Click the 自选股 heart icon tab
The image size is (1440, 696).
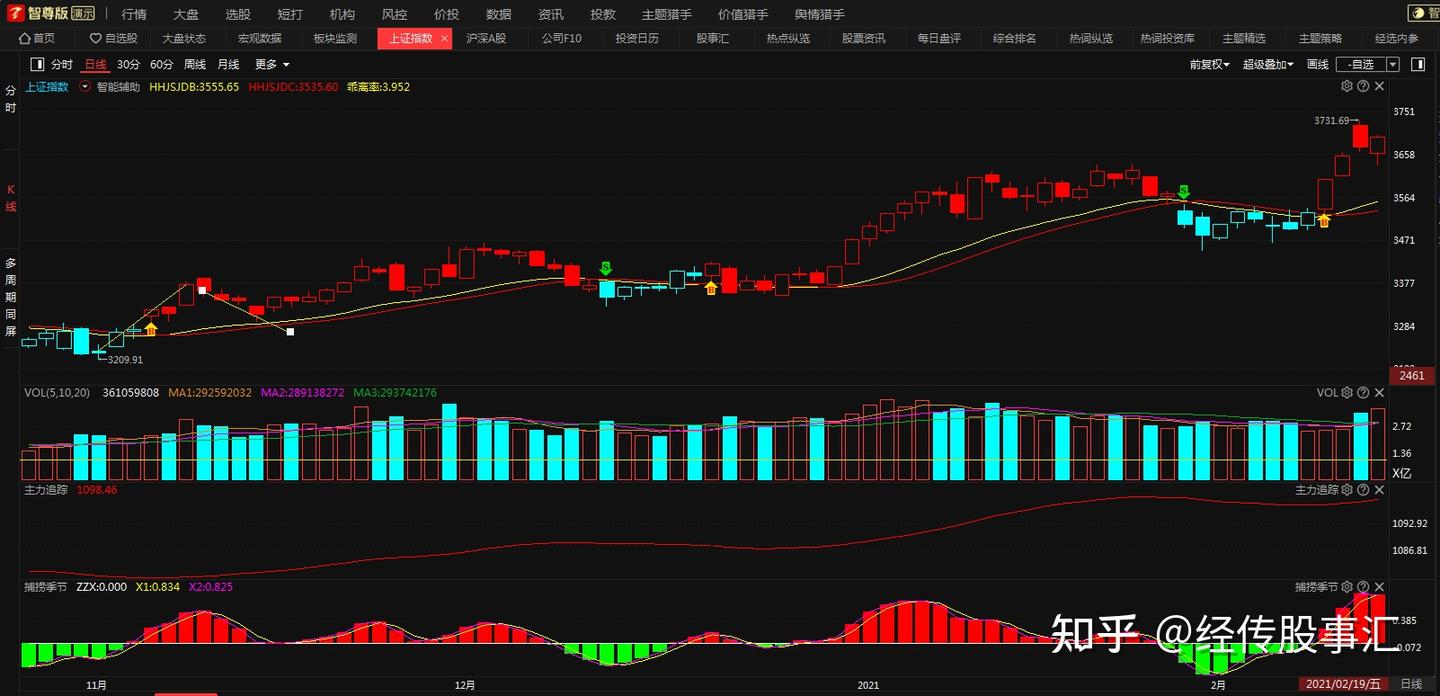click(x=114, y=38)
